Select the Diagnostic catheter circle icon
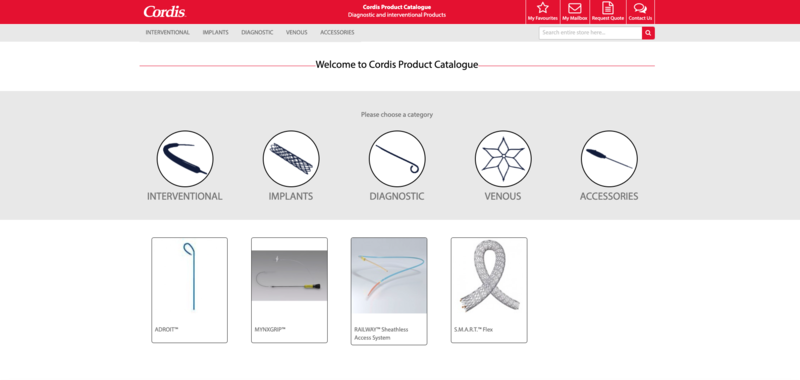 pyautogui.click(x=397, y=159)
